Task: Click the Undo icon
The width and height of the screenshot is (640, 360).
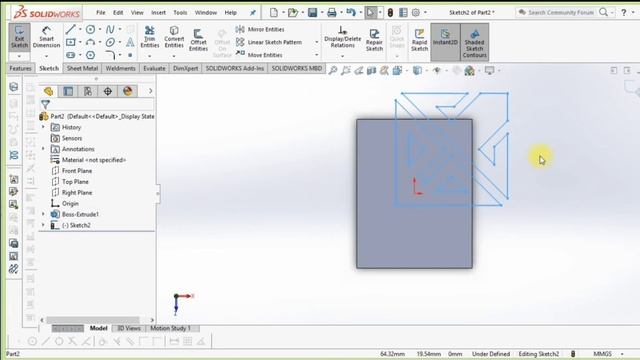Action: click(351, 13)
